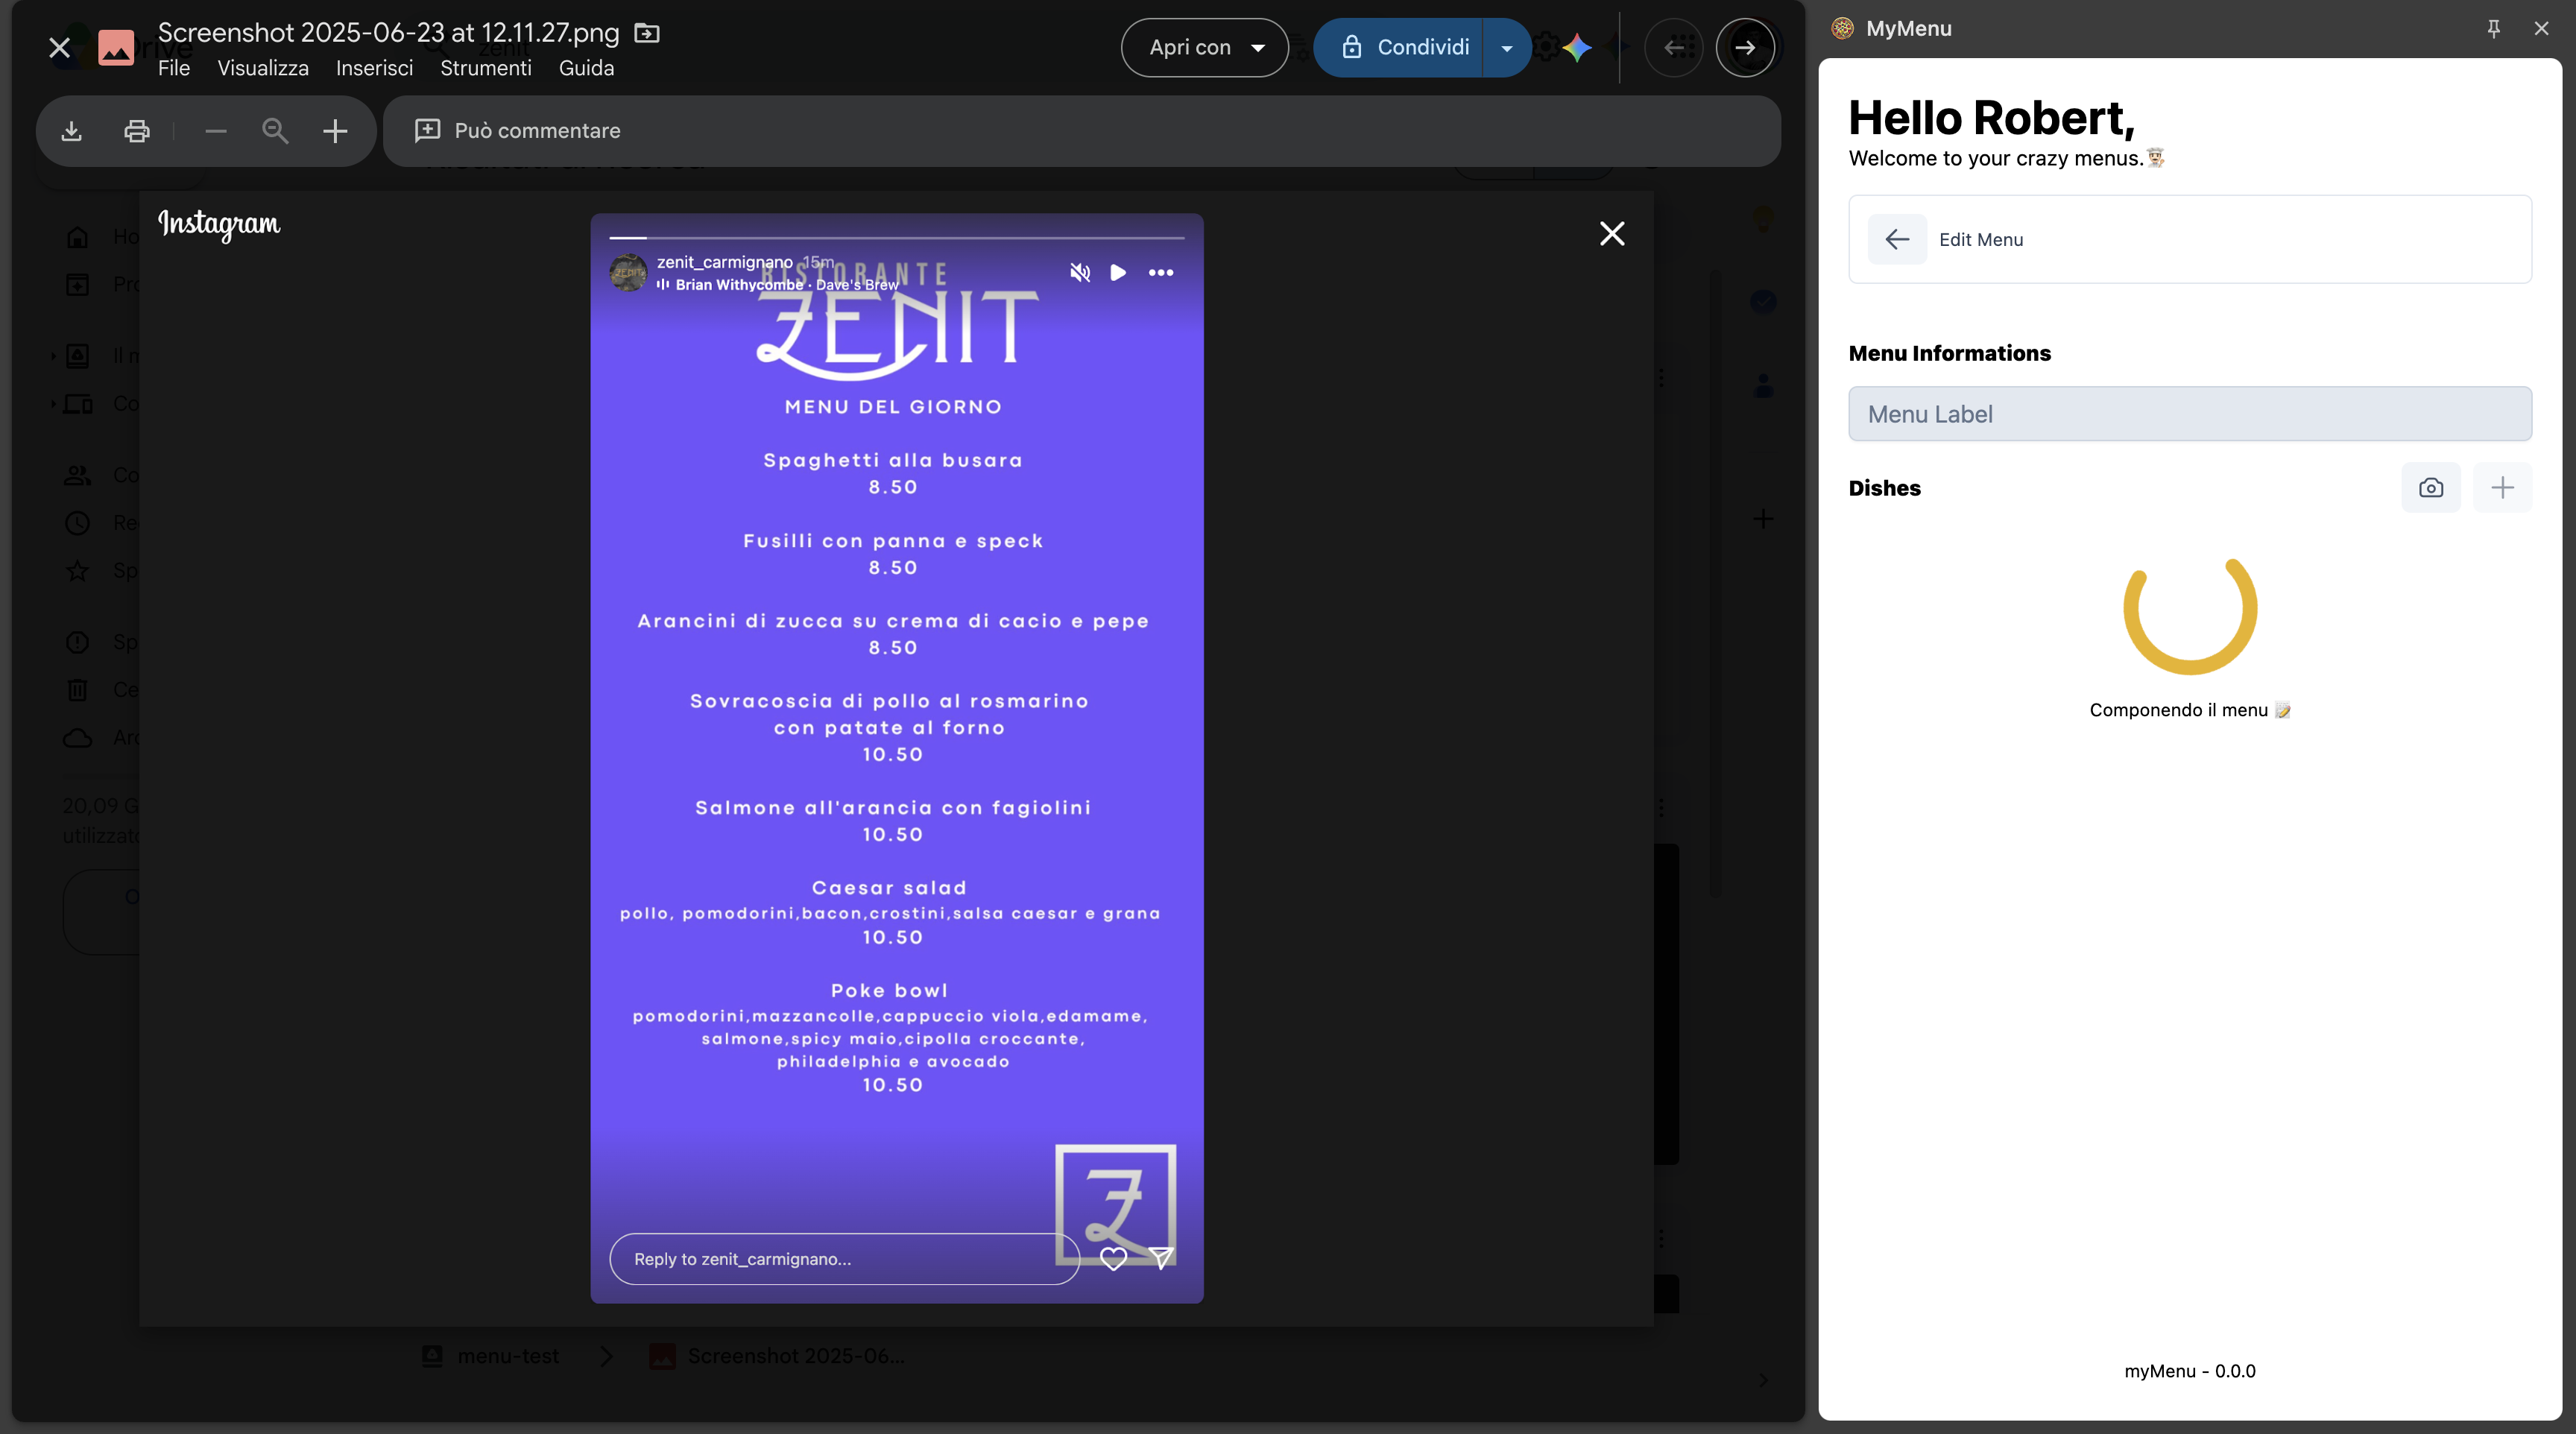Viewport: 2576px width, 1434px height.
Task: Close the Drive image preview
Action: [x=59, y=47]
